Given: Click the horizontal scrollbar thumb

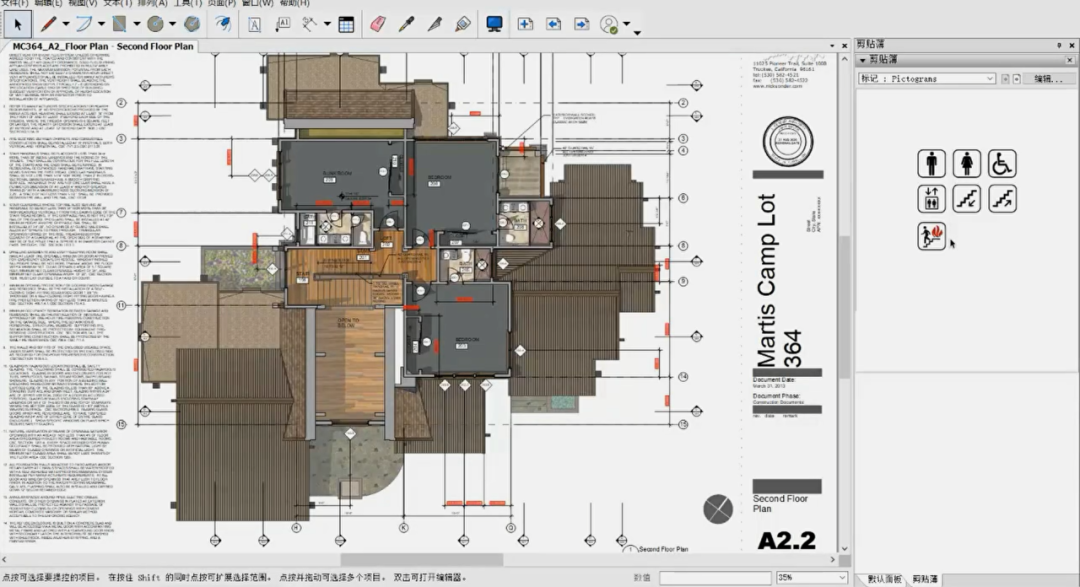Looking at the screenshot, I should pyautogui.click(x=422, y=559).
